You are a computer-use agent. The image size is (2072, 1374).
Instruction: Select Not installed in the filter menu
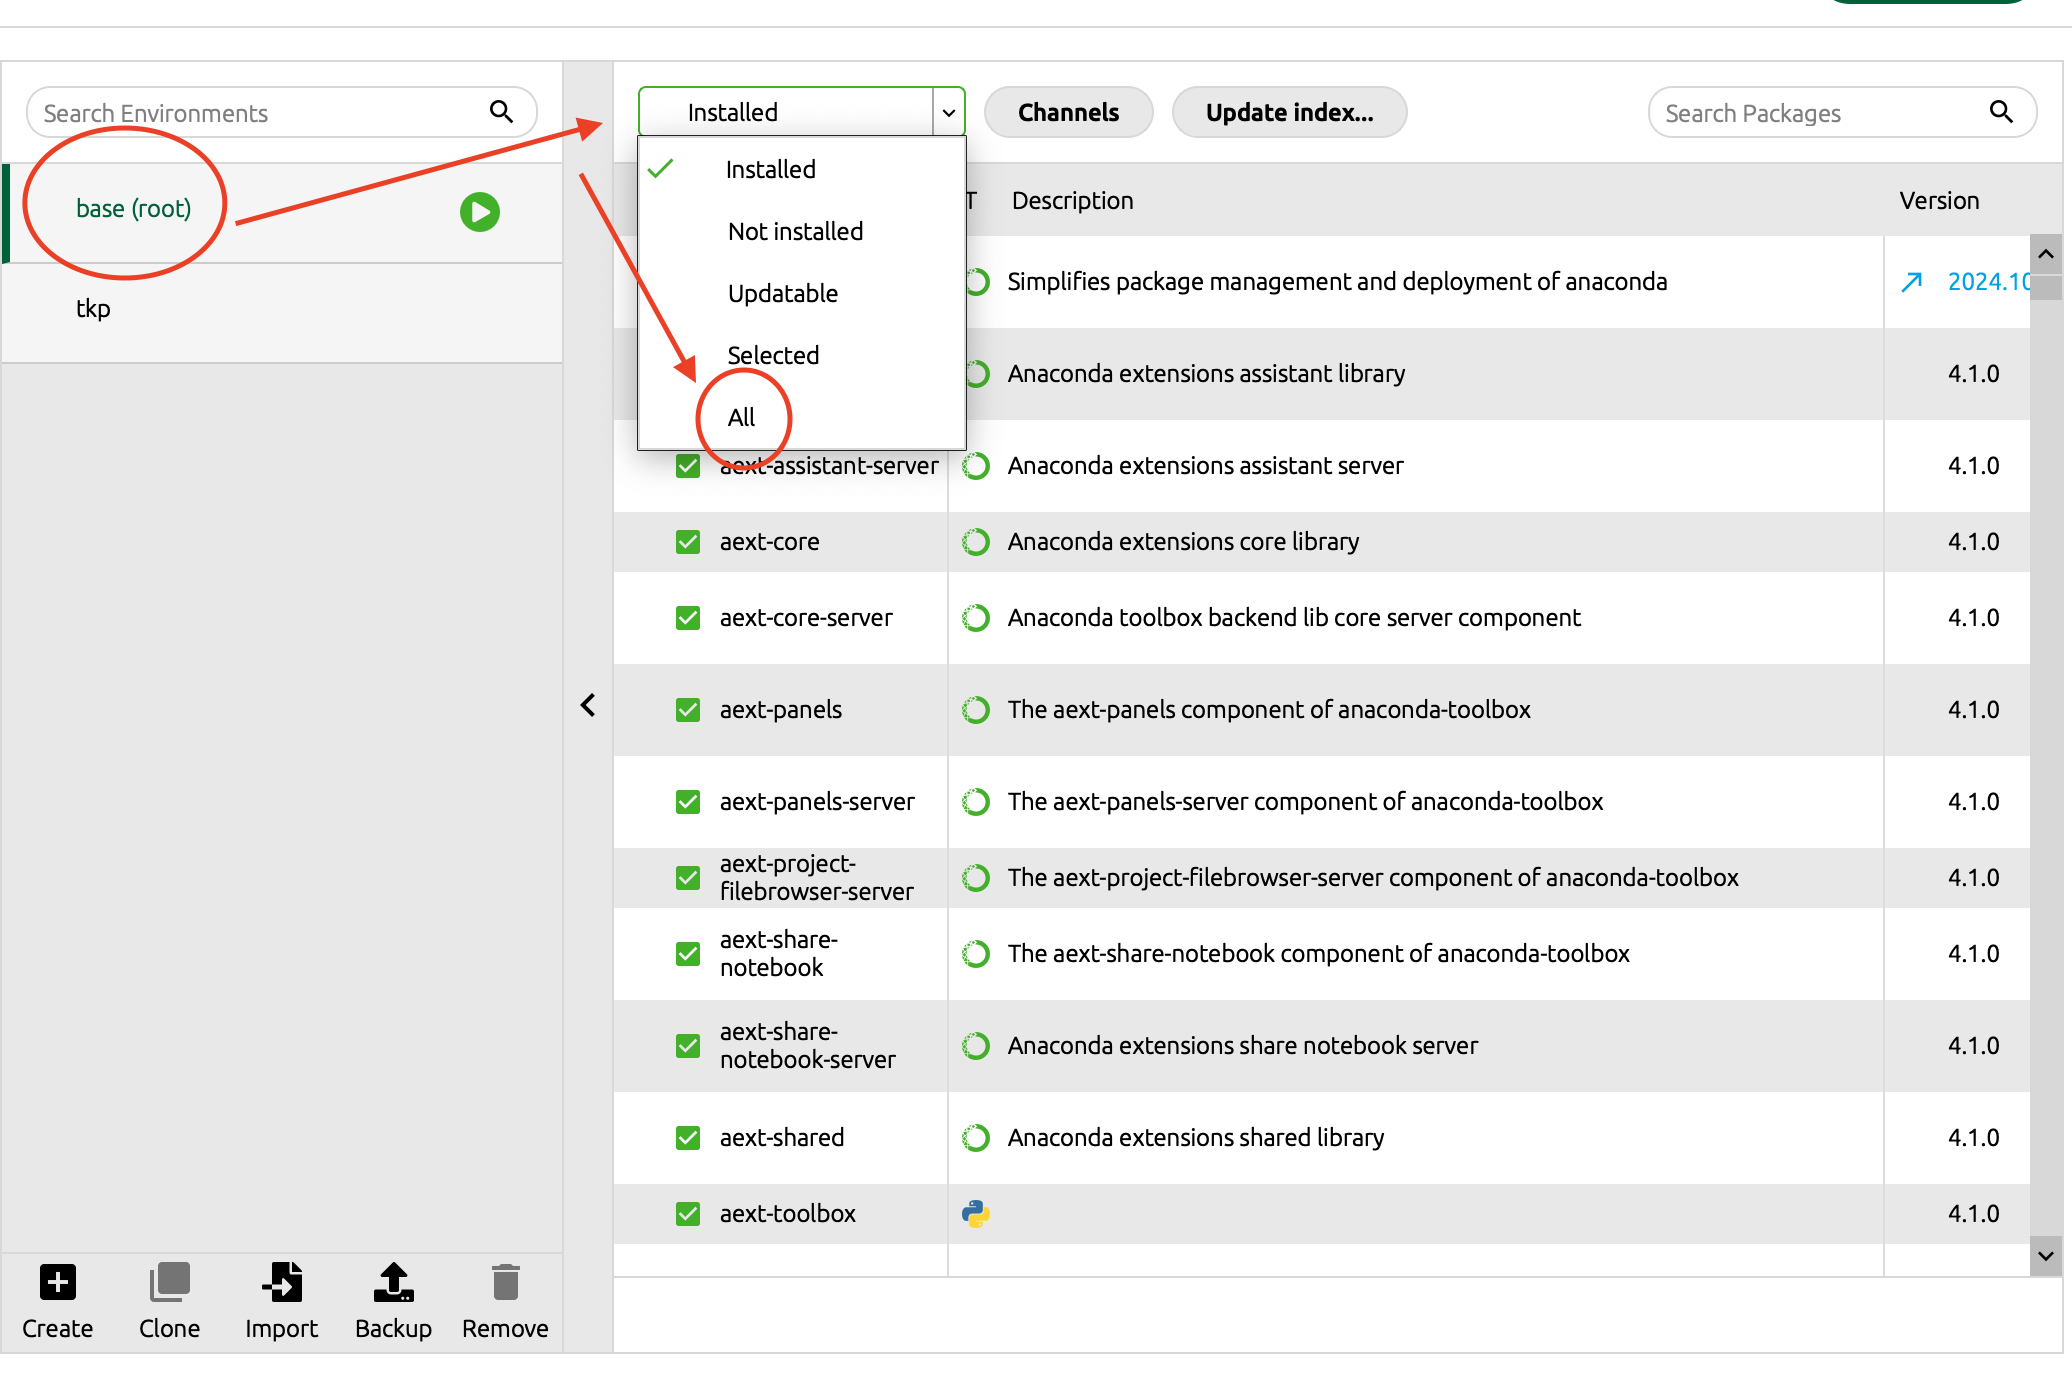pyautogui.click(x=802, y=232)
